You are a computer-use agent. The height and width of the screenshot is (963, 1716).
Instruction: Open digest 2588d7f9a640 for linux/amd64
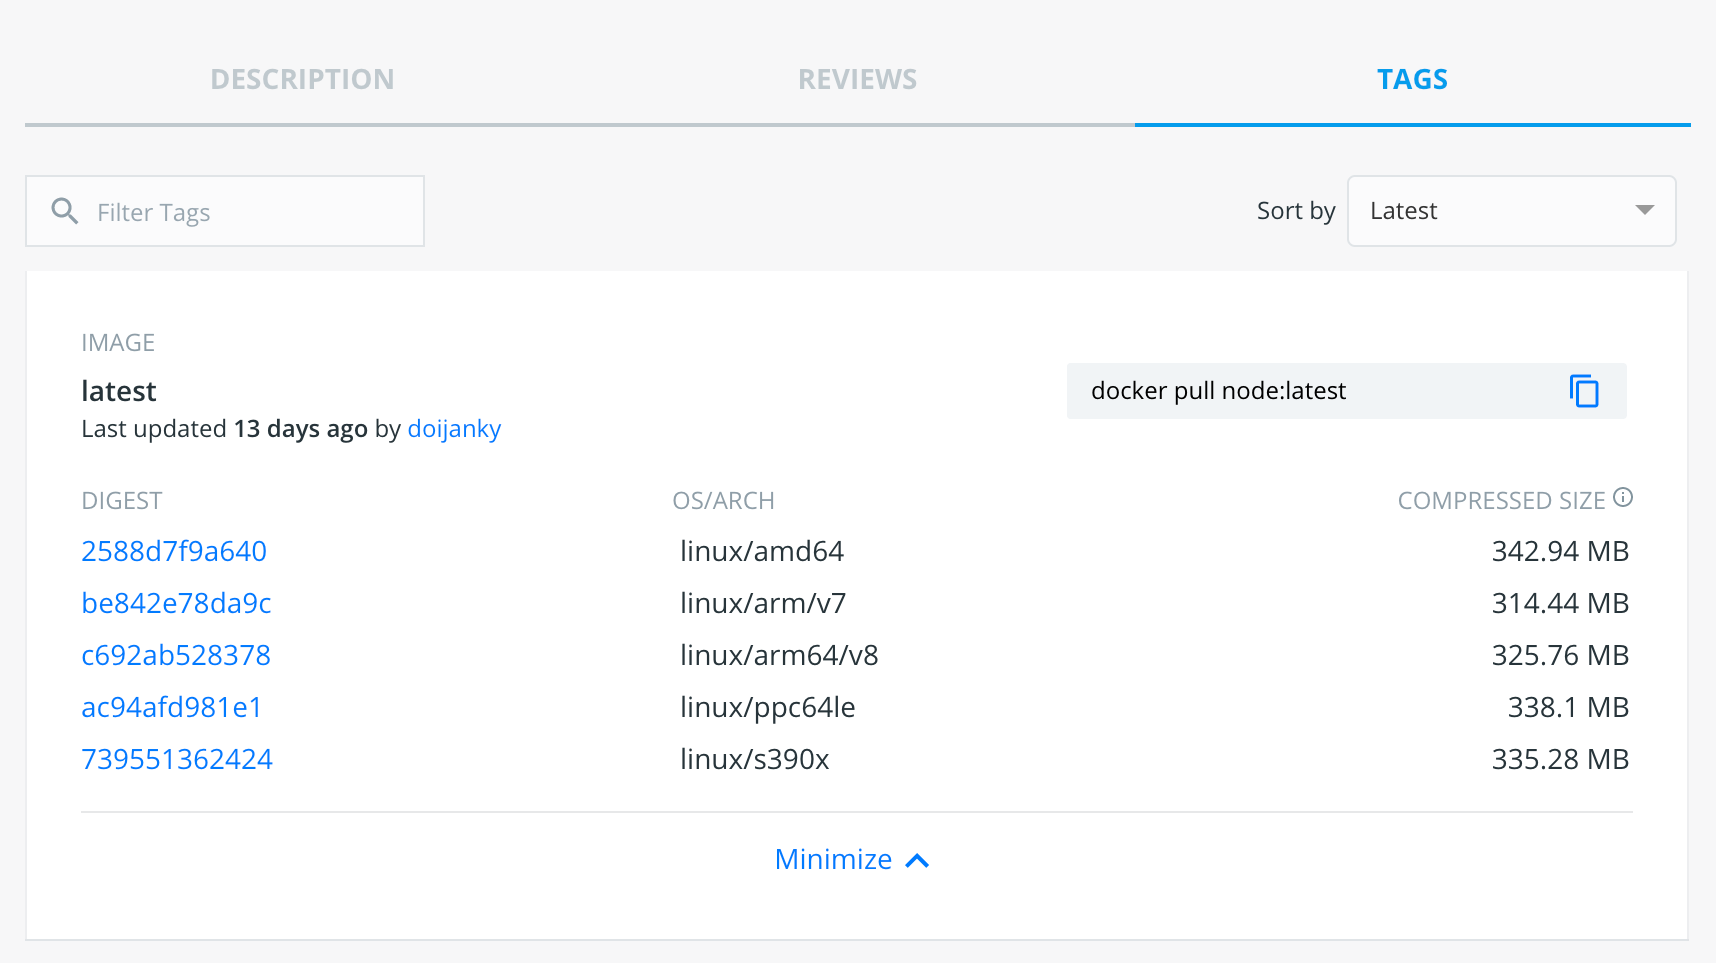(174, 551)
